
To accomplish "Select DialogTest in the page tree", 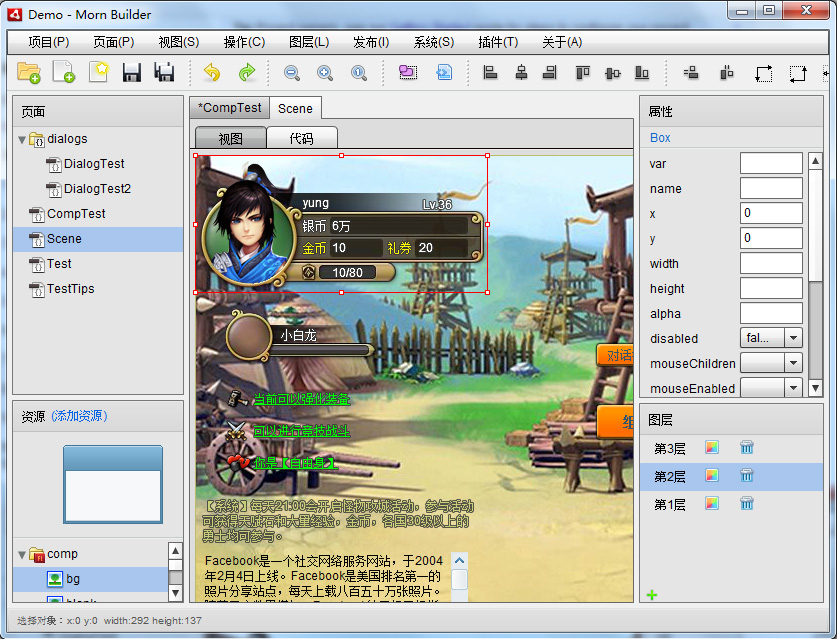I will click(x=94, y=164).
